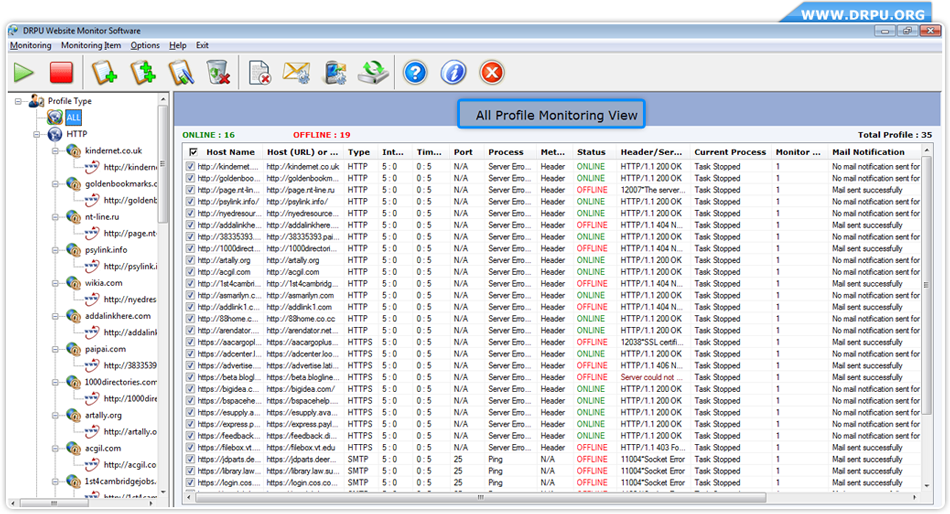Sort by Current Process column header
The height and width of the screenshot is (514, 950).
730,152
